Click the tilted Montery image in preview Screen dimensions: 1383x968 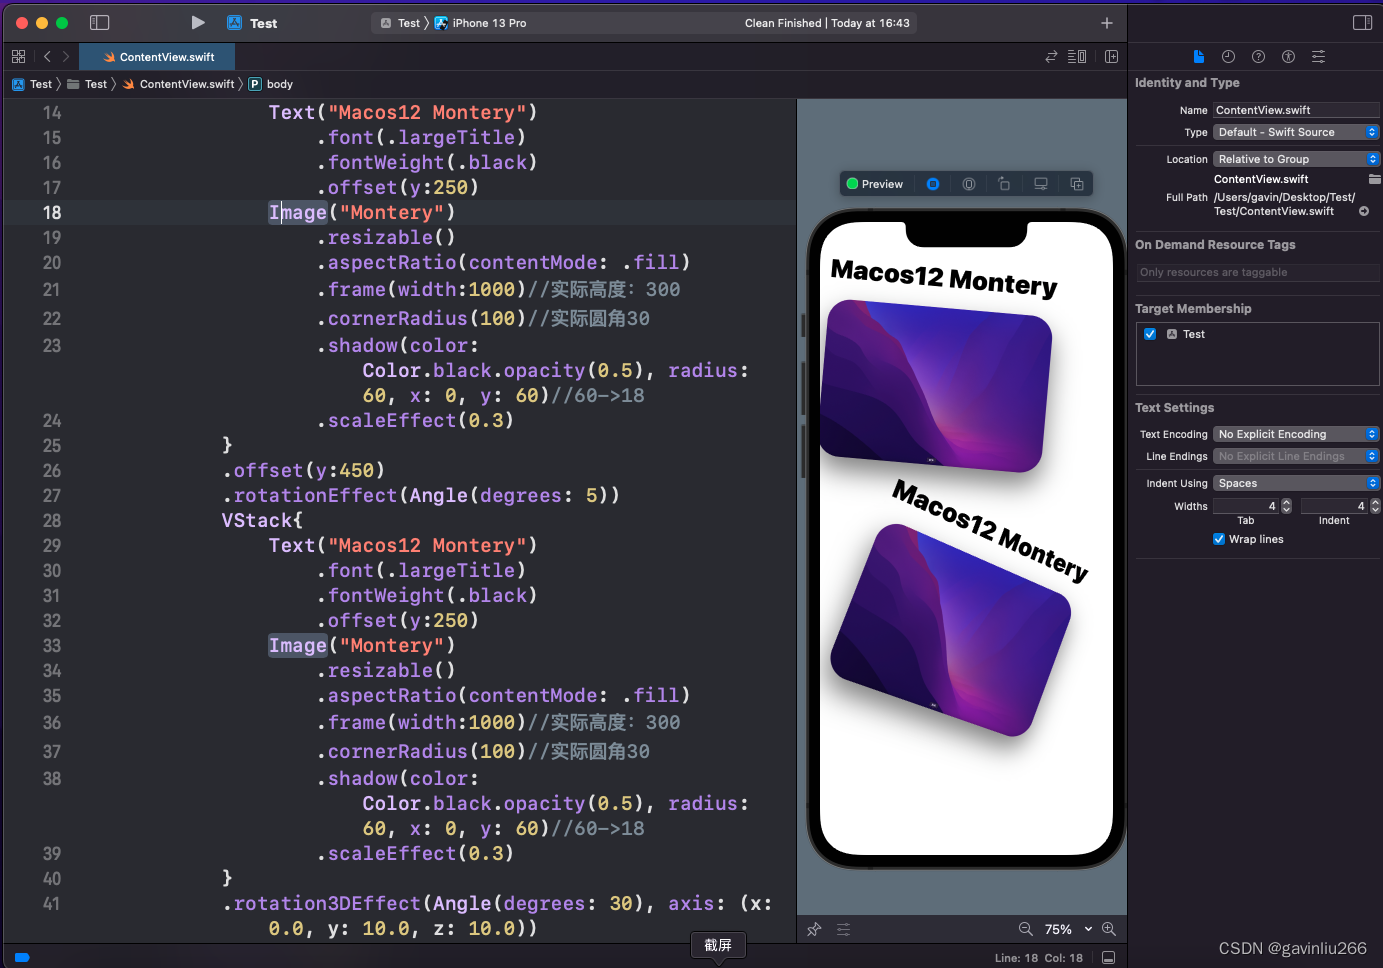951,630
